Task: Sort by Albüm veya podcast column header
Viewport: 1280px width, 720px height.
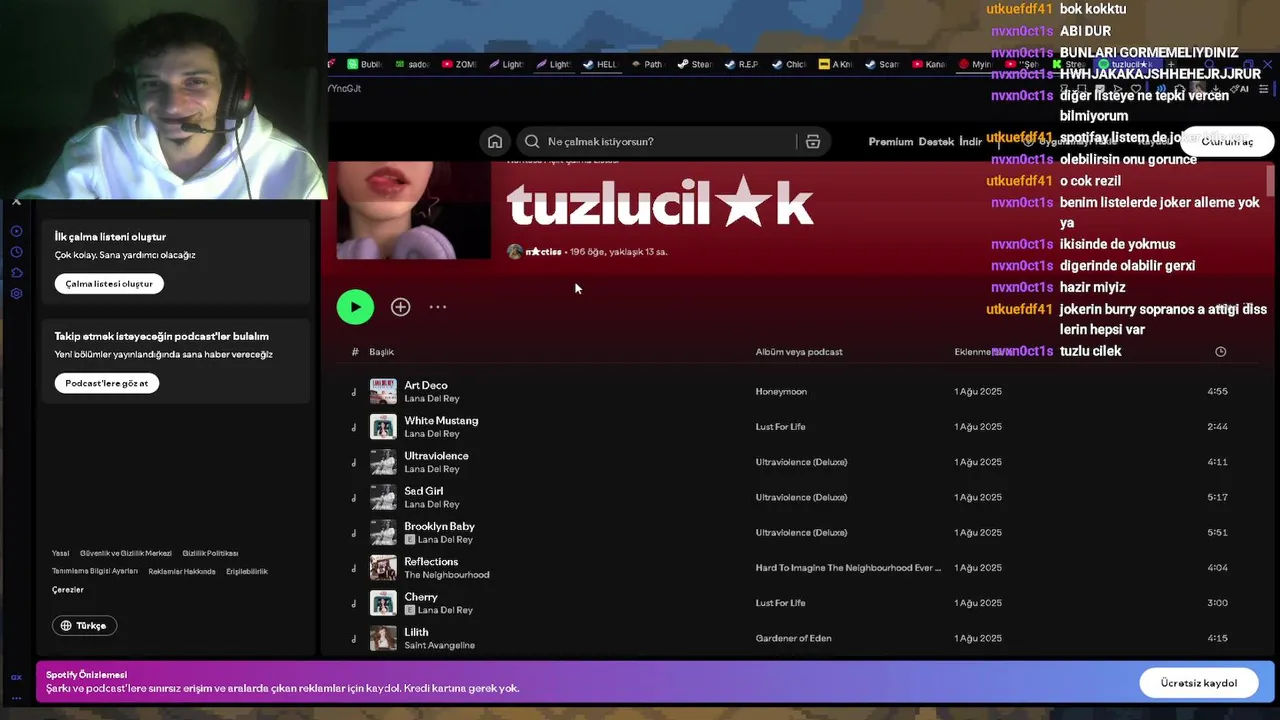Action: click(799, 352)
